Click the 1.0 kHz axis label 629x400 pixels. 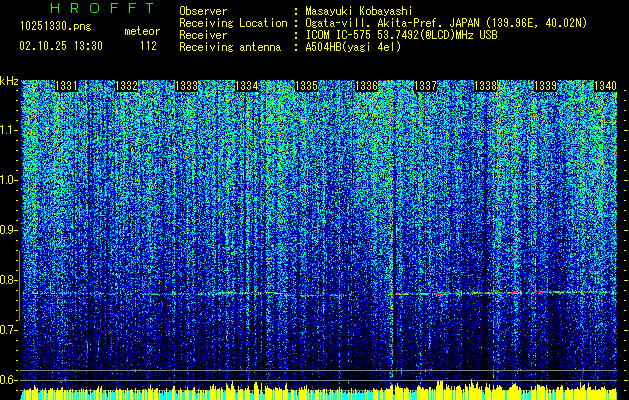coord(8,180)
